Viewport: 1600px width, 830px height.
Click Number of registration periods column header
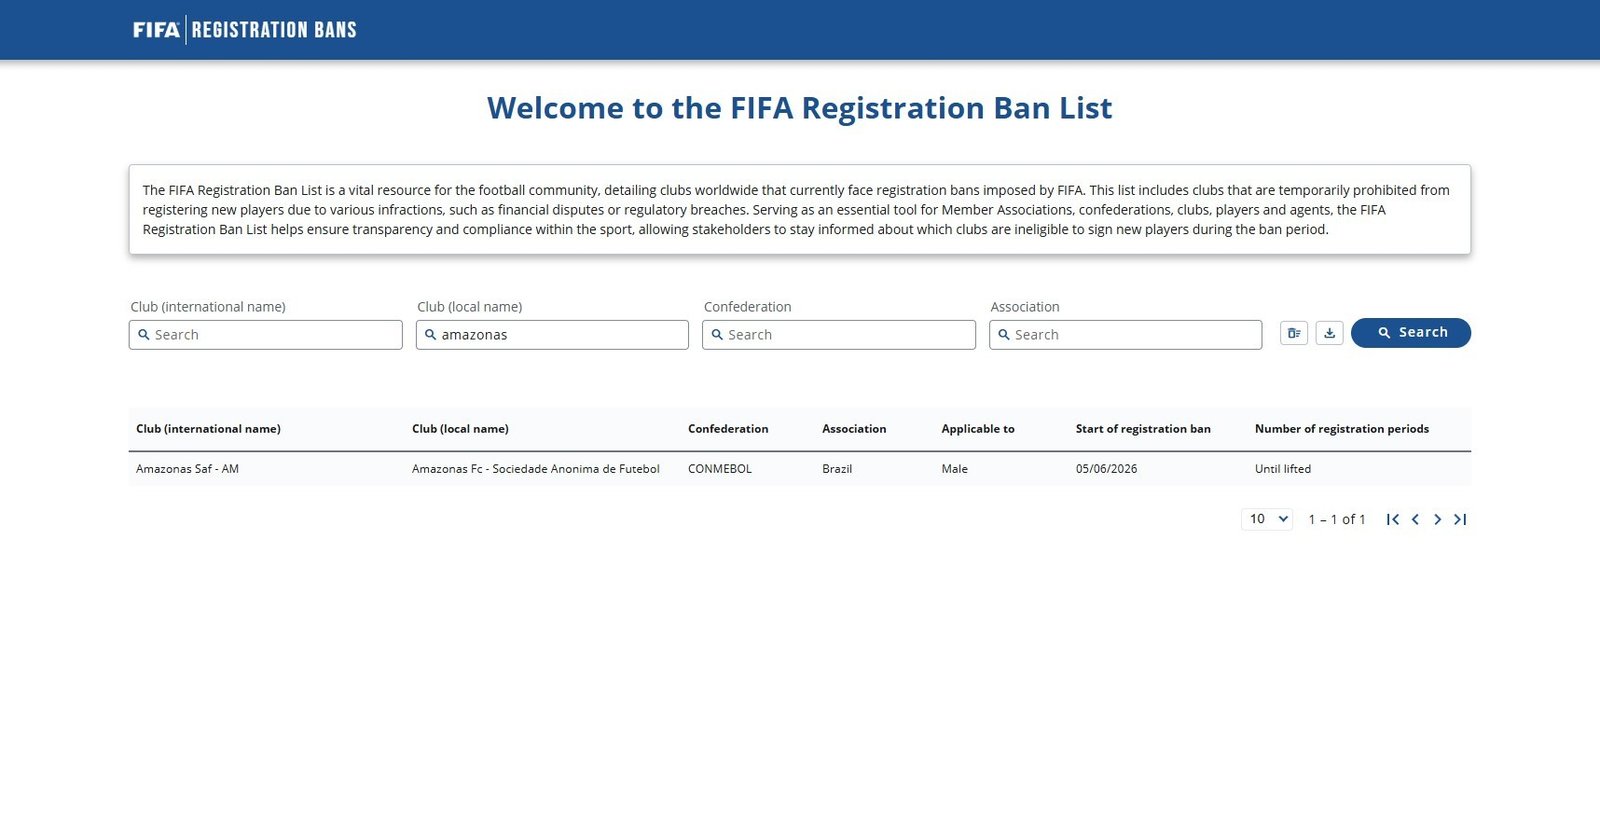(1342, 429)
